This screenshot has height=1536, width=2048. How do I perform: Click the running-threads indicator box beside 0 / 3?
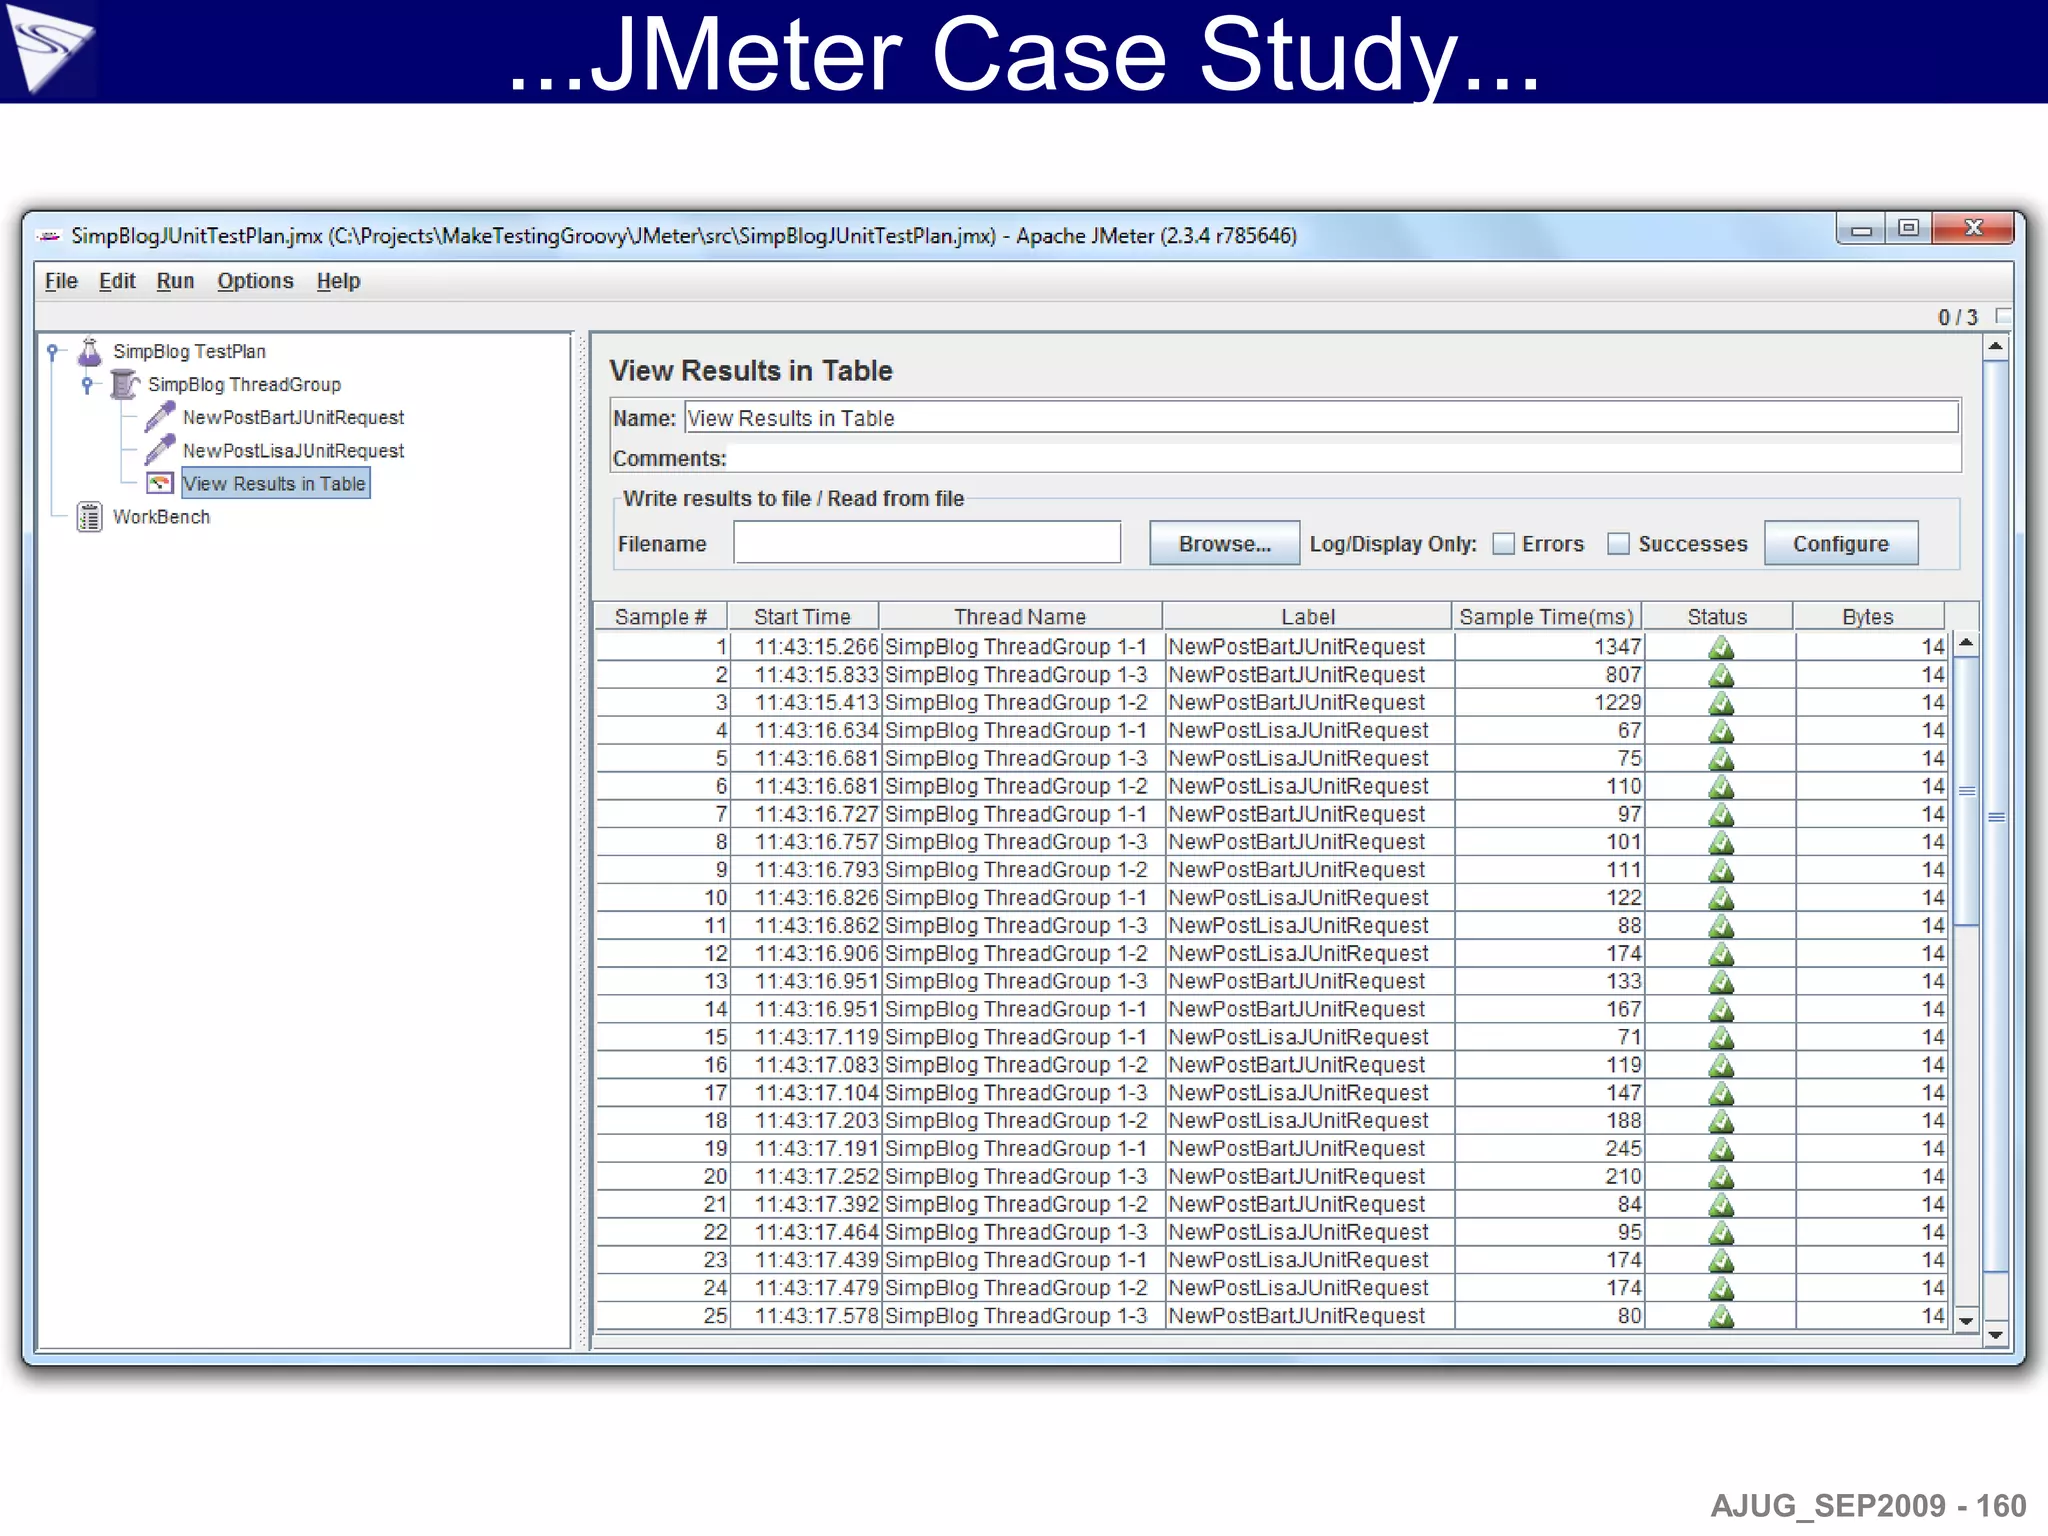(2002, 316)
